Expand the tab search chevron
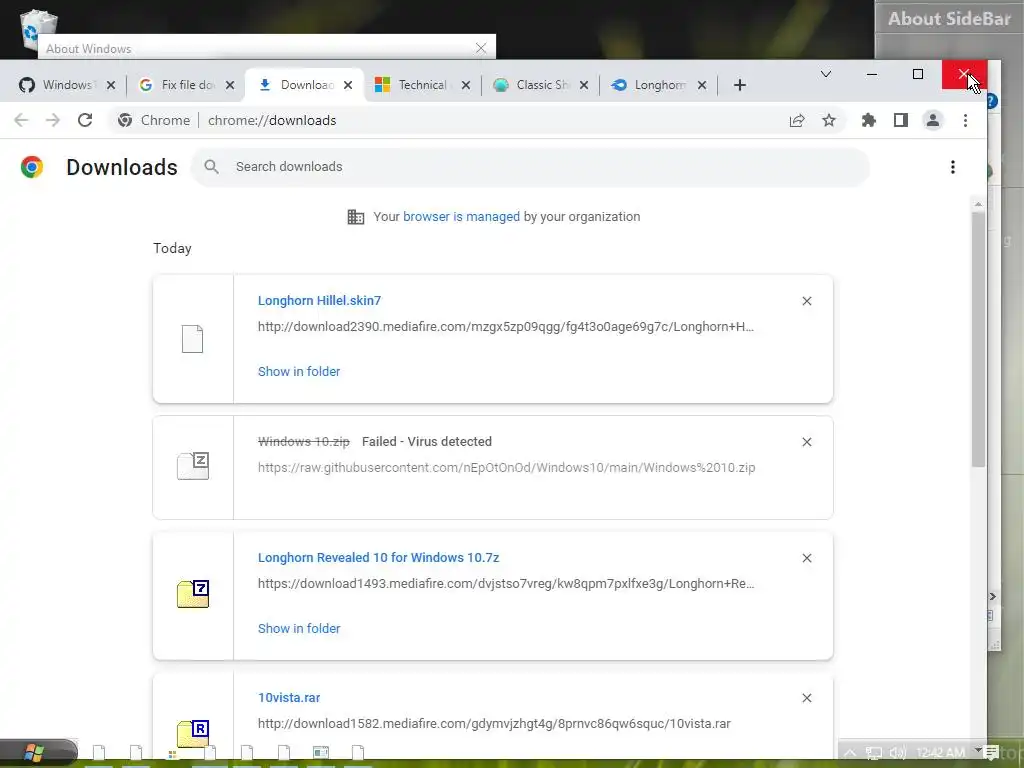Viewport: 1024px width, 768px height. point(825,74)
